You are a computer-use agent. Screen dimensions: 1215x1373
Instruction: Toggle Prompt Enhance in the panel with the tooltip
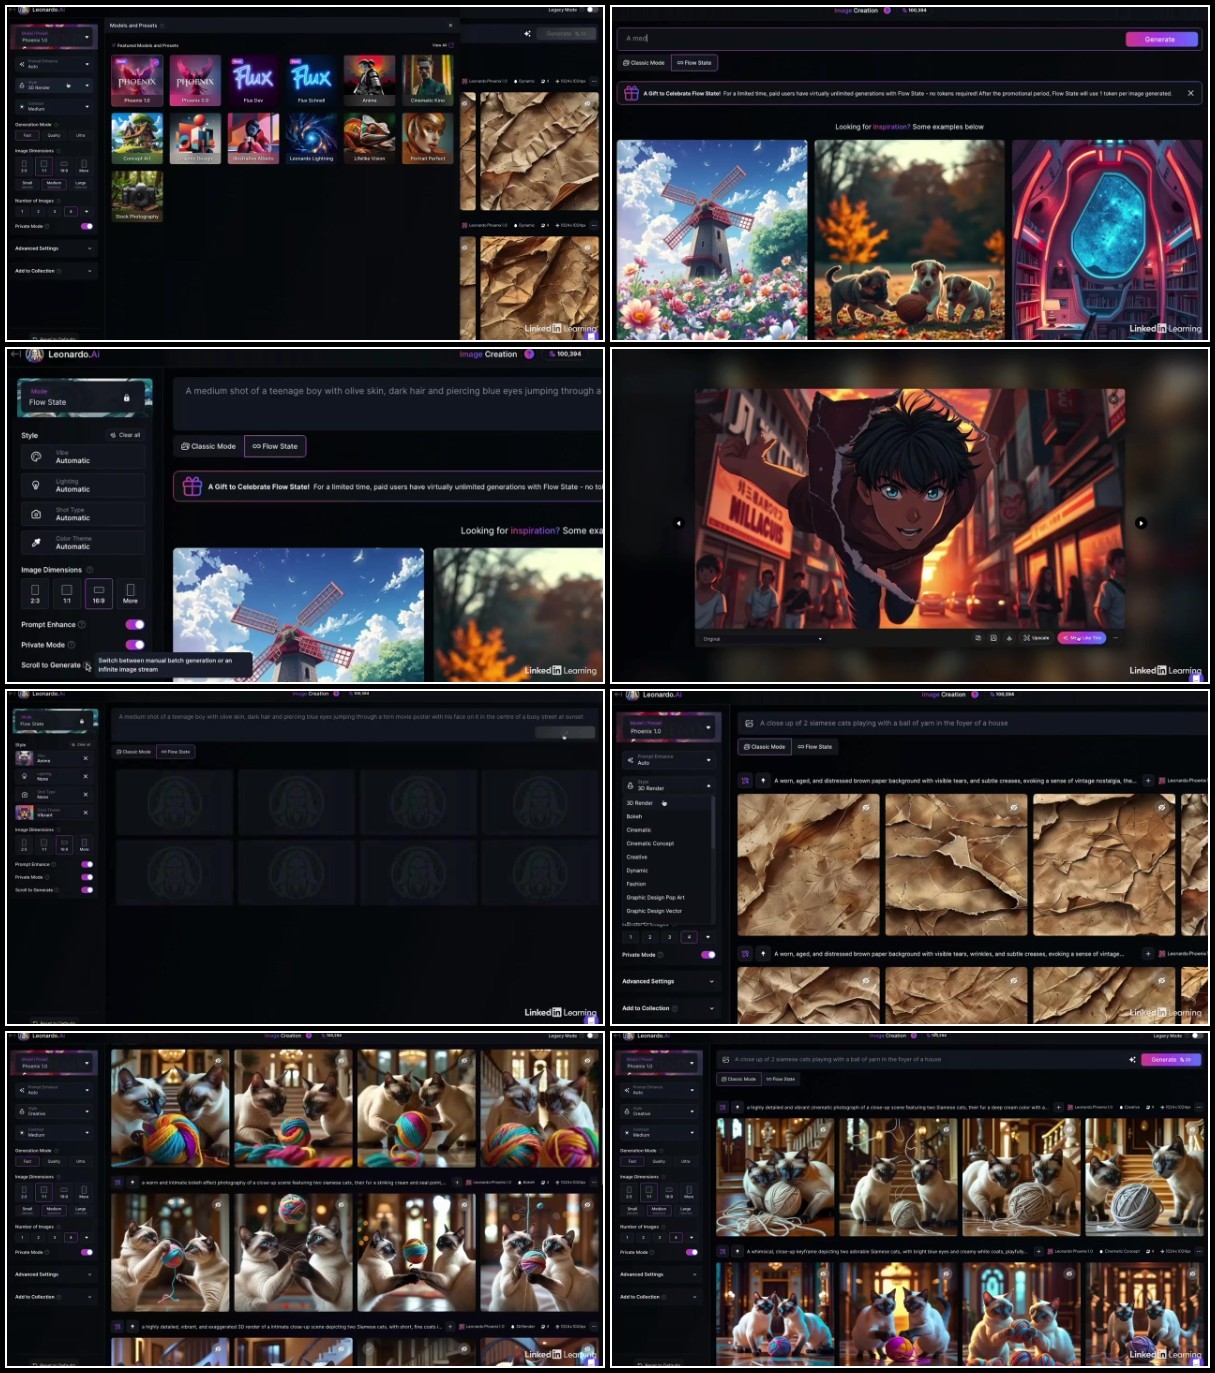(135, 624)
